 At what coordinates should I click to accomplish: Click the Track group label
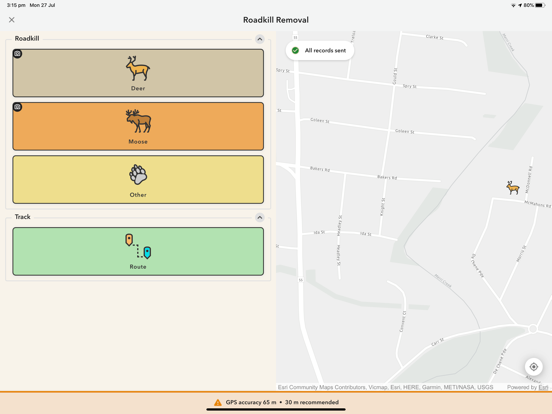point(23,217)
